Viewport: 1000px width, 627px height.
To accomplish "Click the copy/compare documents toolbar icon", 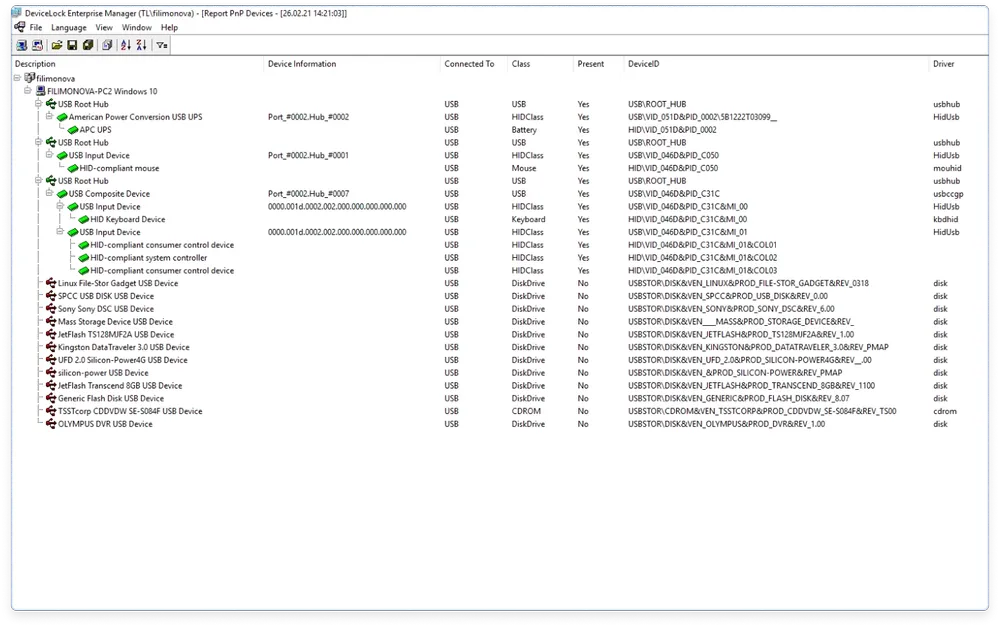I will coord(107,45).
